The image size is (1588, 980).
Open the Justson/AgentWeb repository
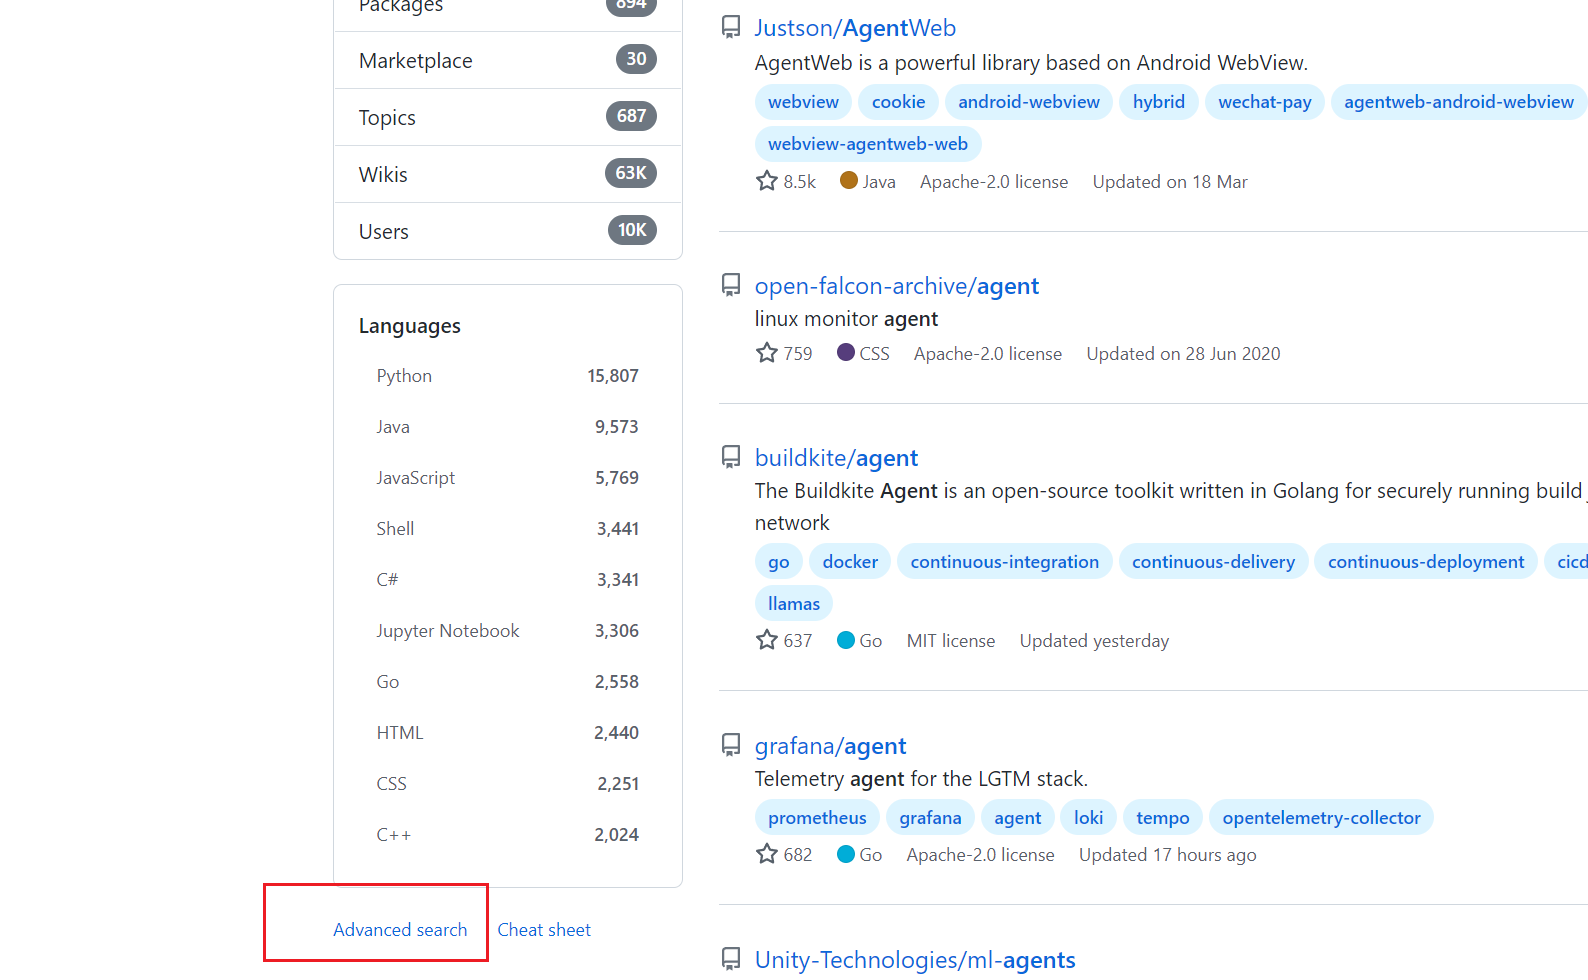[x=855, y=28]
